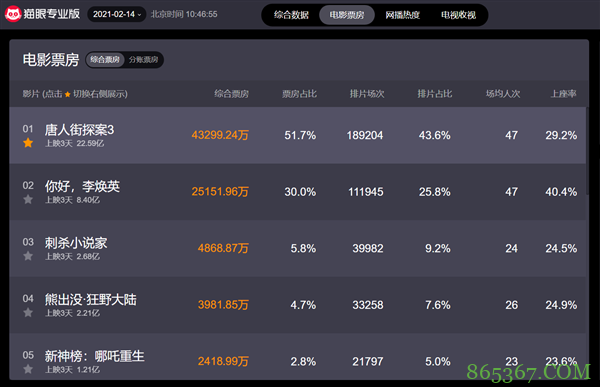Go to 电视收视 tab

[458, 15]
